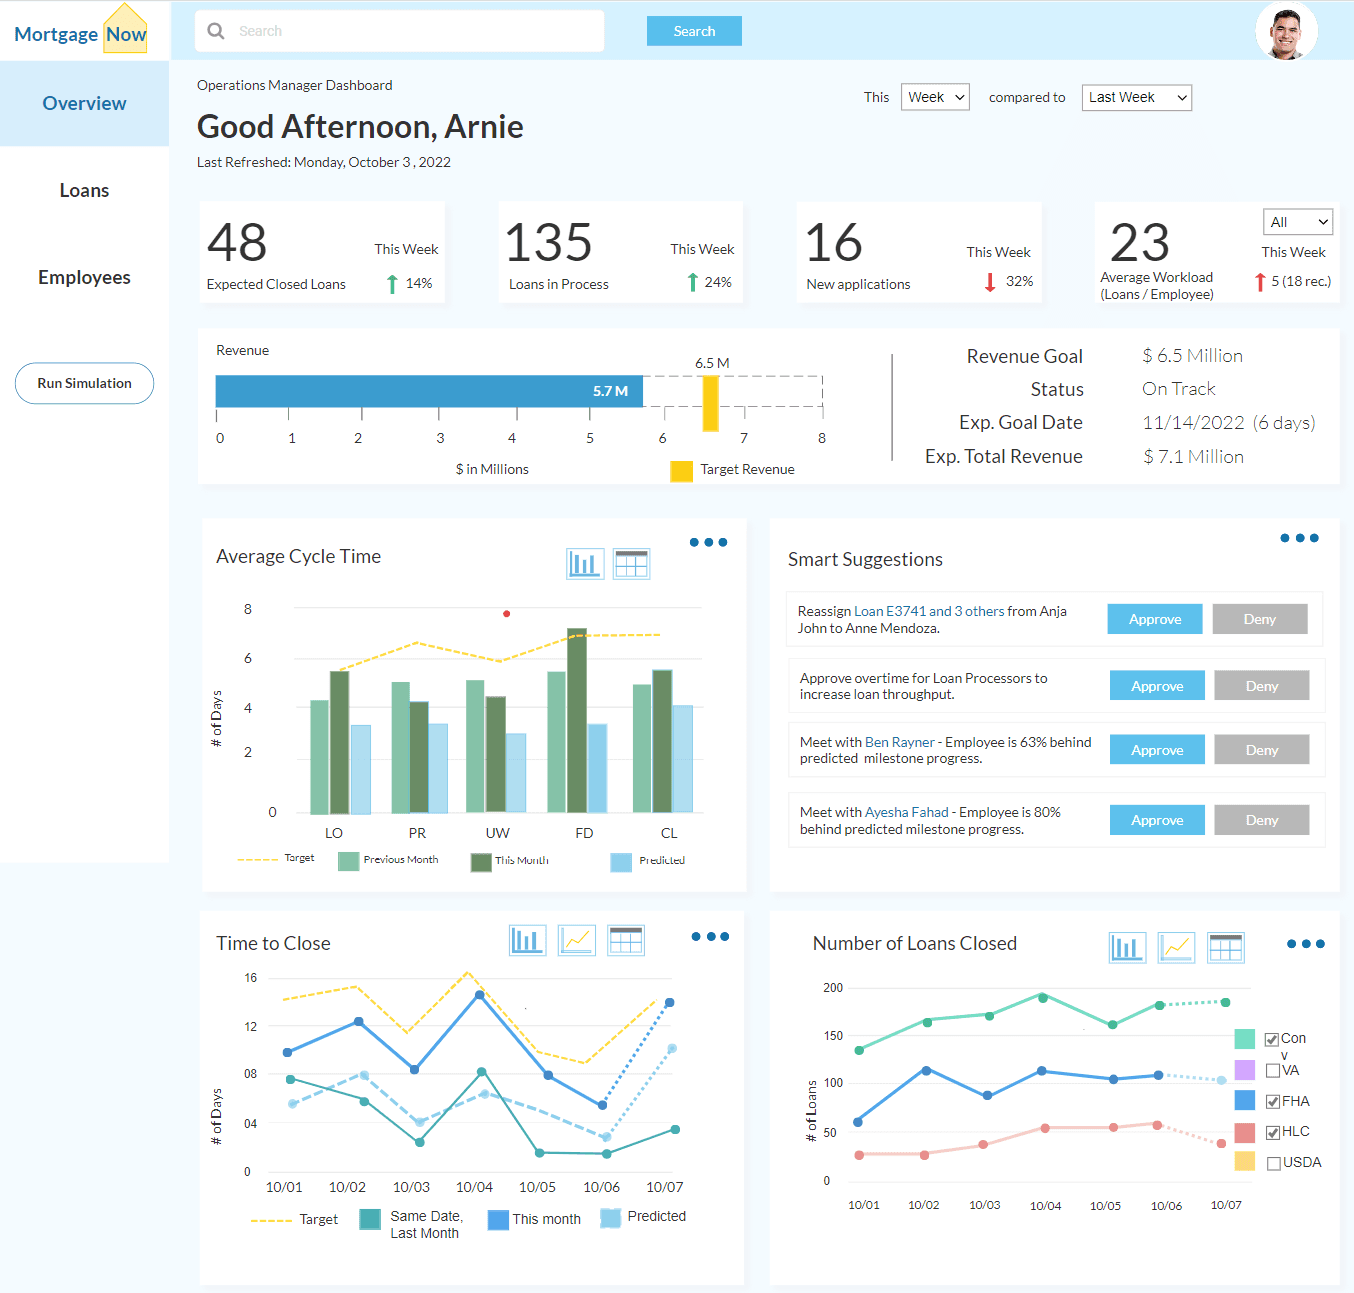The image size is (1354, 1293).
Task: Deny meeting with Ben Rayner
Action: click(x=1262, y=750)
